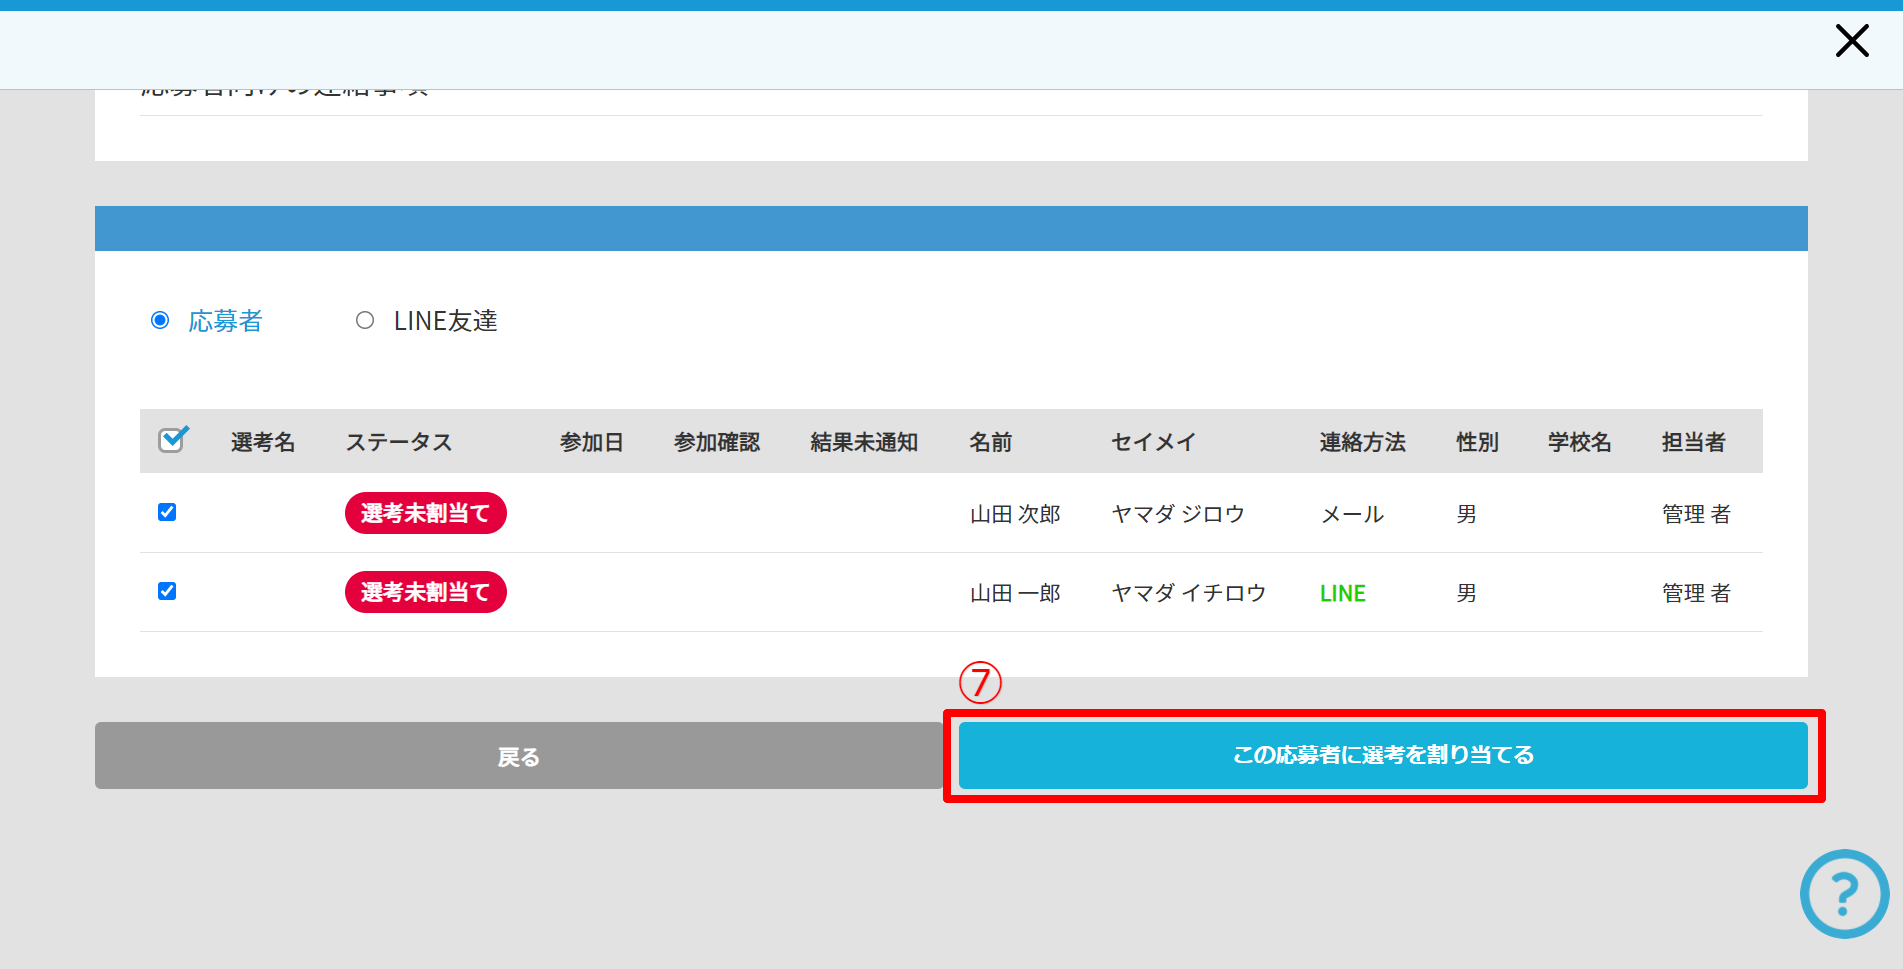Click the name 山田 一郎
Image resolution: width=1903 pixels, height=969 pixels.
pos(1014,593)
